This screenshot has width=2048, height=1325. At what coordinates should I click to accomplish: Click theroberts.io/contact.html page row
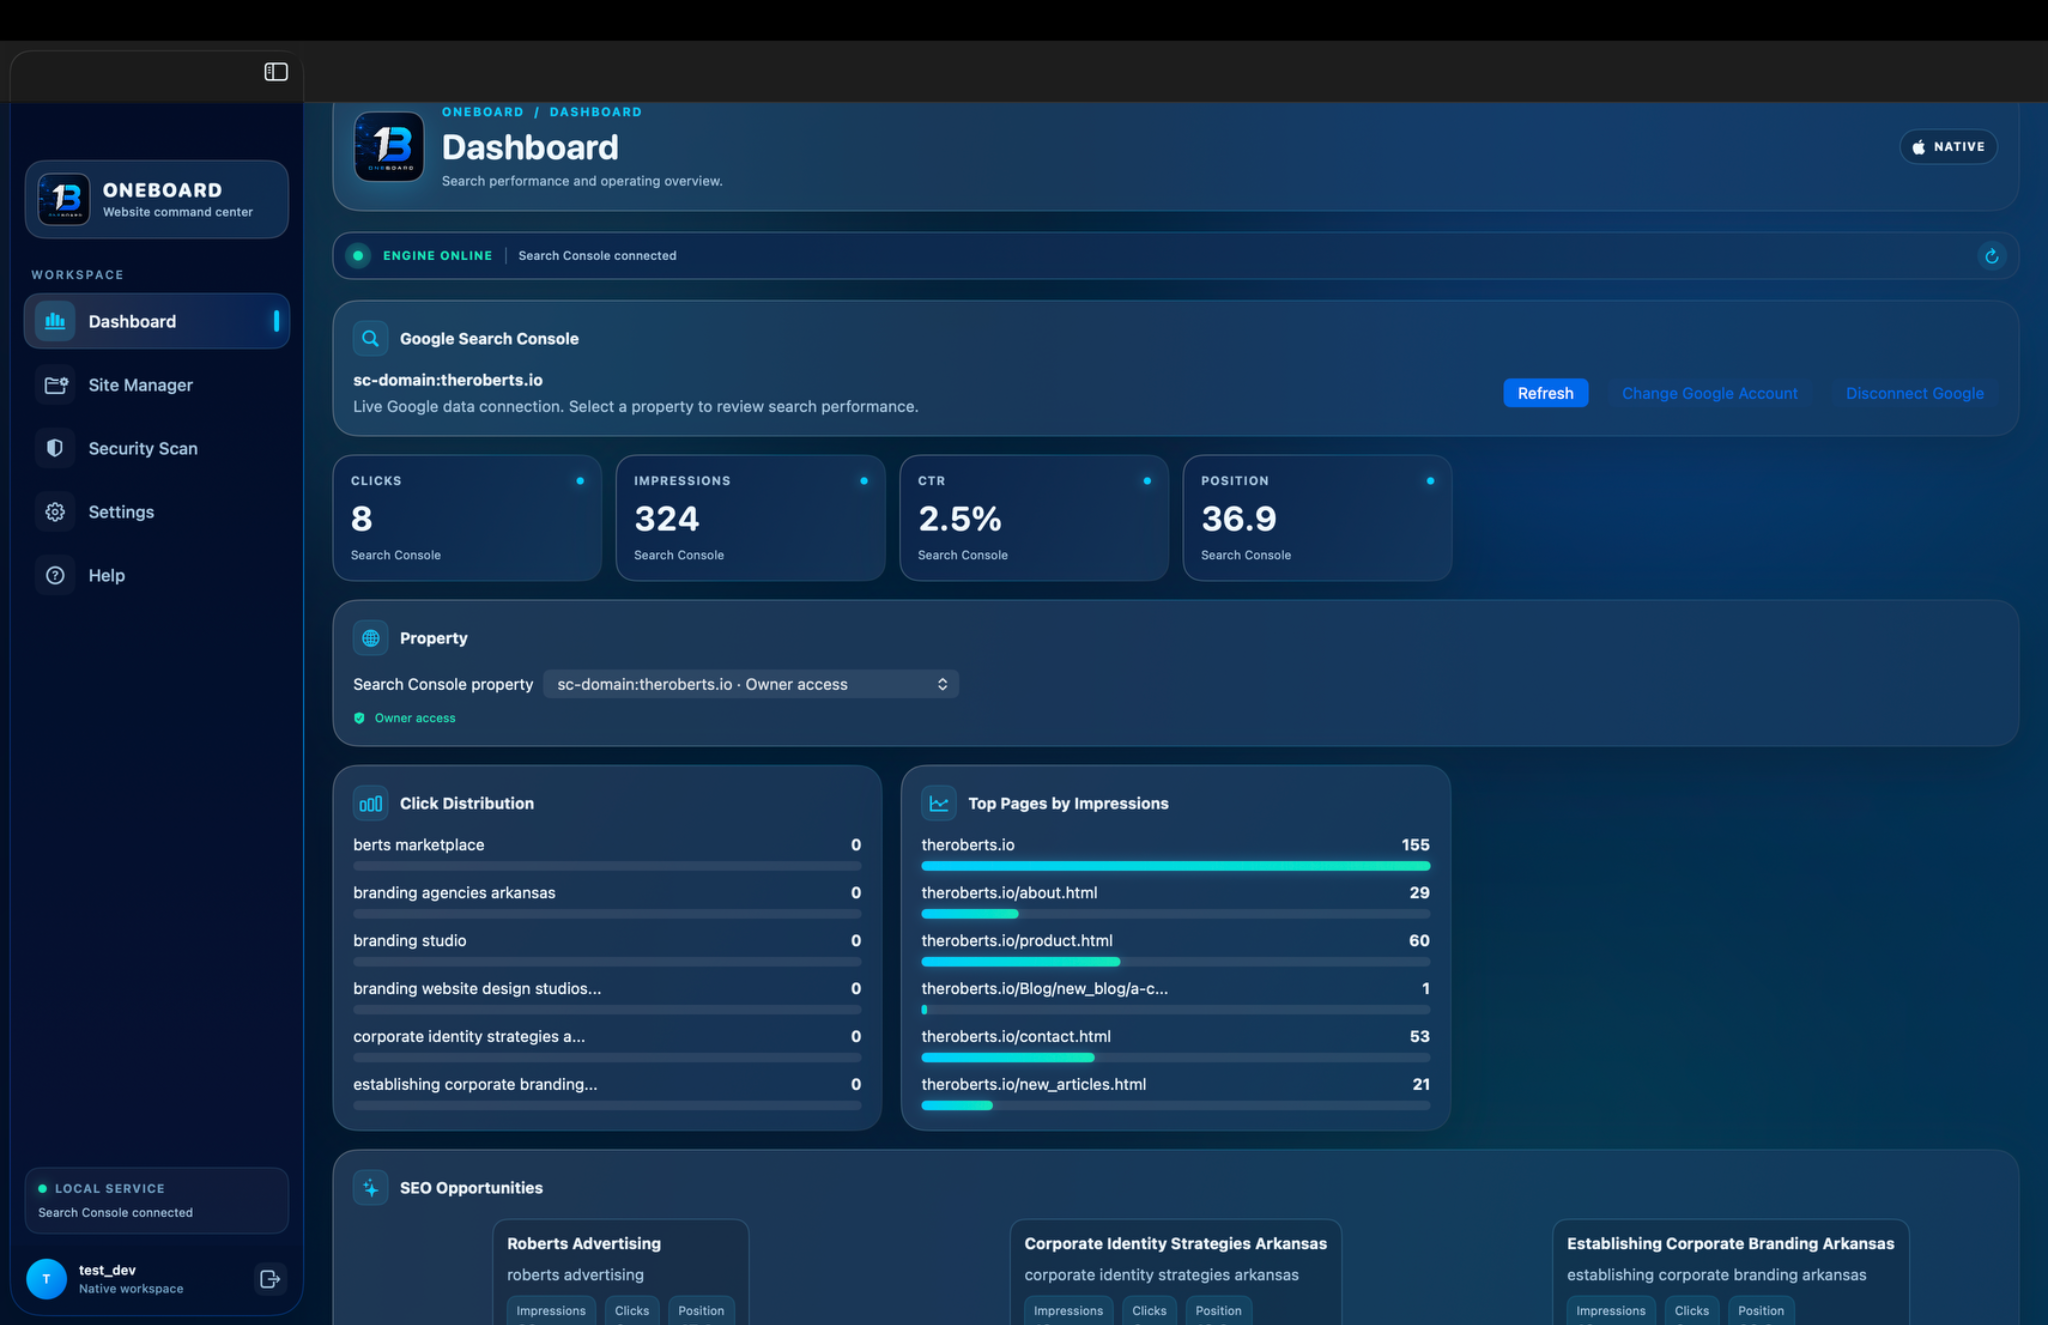click(x=1175, y=1044)
